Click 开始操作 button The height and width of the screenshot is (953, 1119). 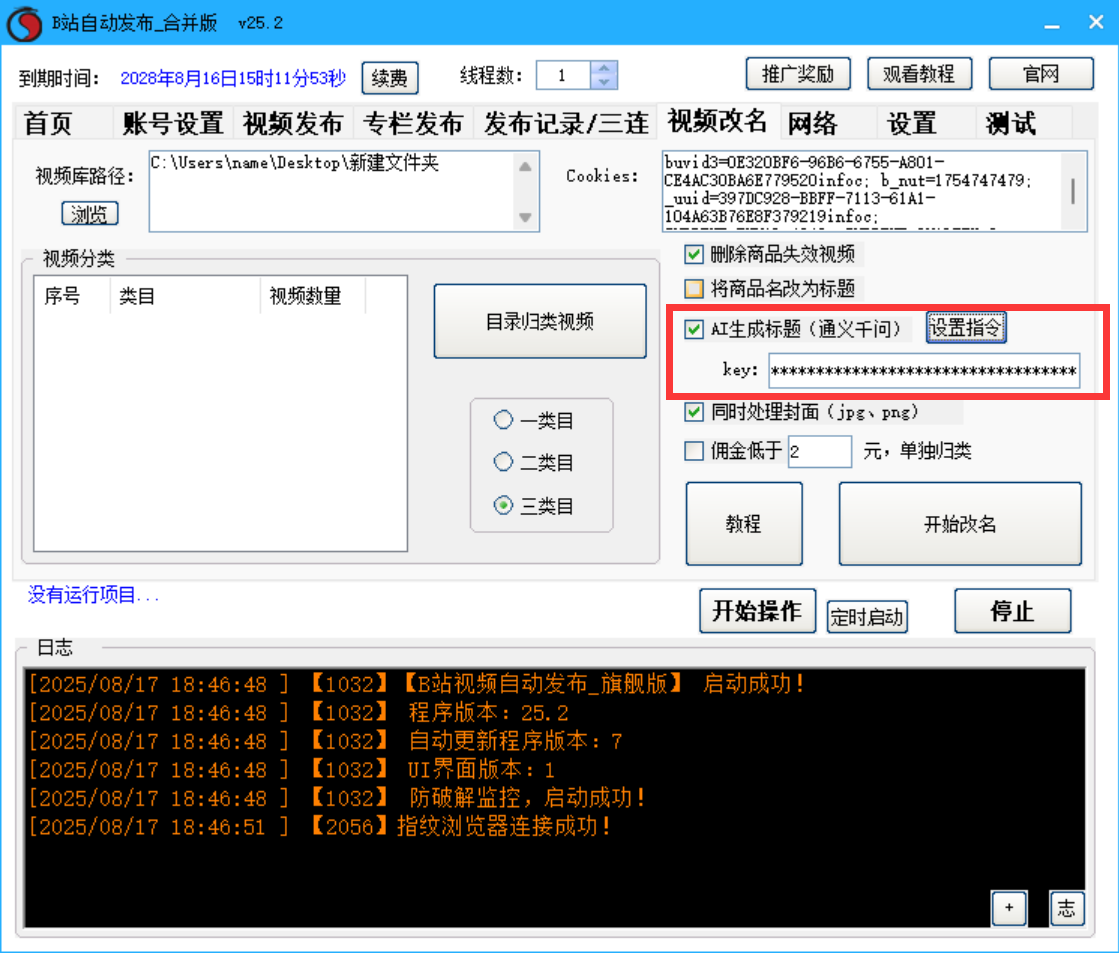pos(757,611)
